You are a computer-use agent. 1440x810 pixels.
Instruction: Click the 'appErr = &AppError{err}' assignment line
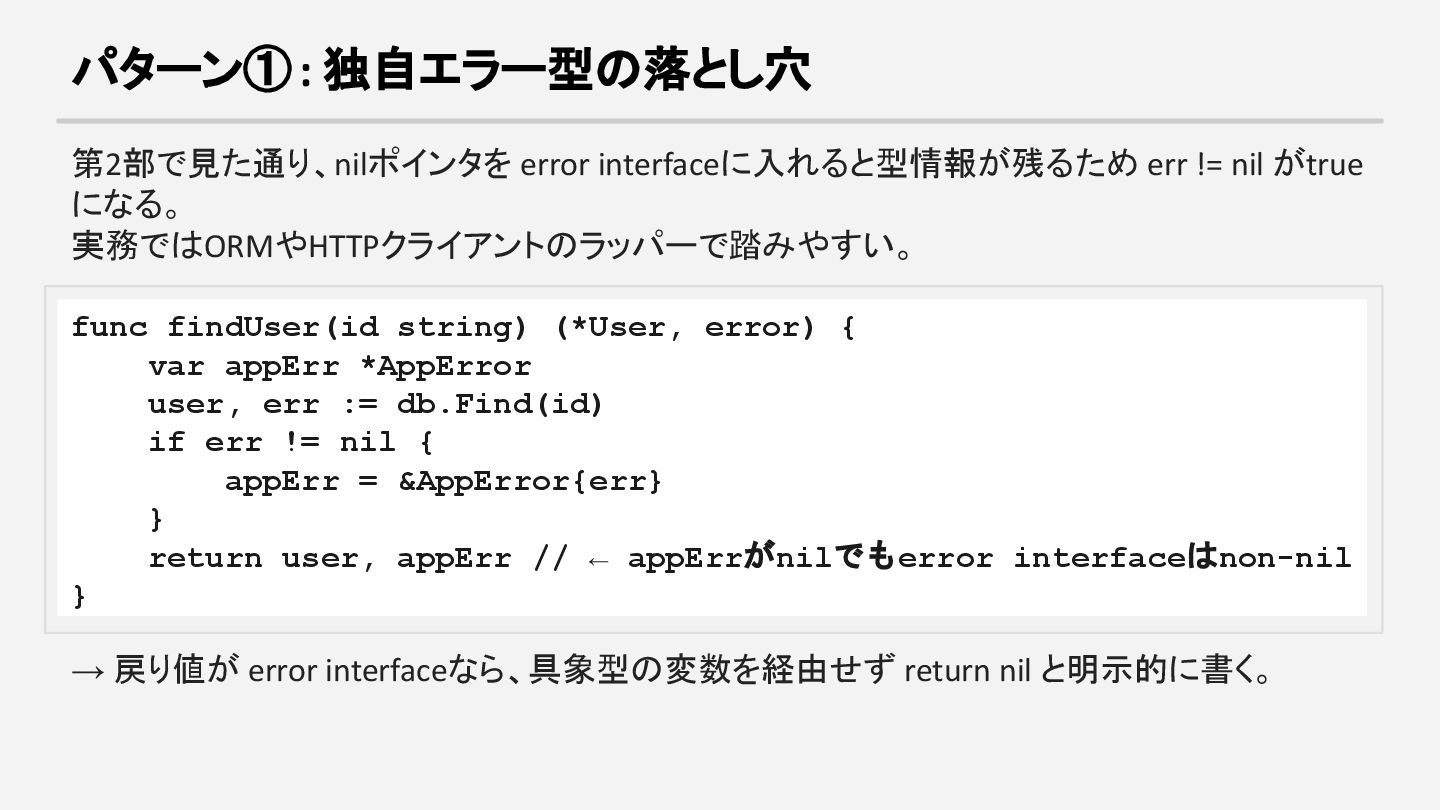(x=443, y=481)
